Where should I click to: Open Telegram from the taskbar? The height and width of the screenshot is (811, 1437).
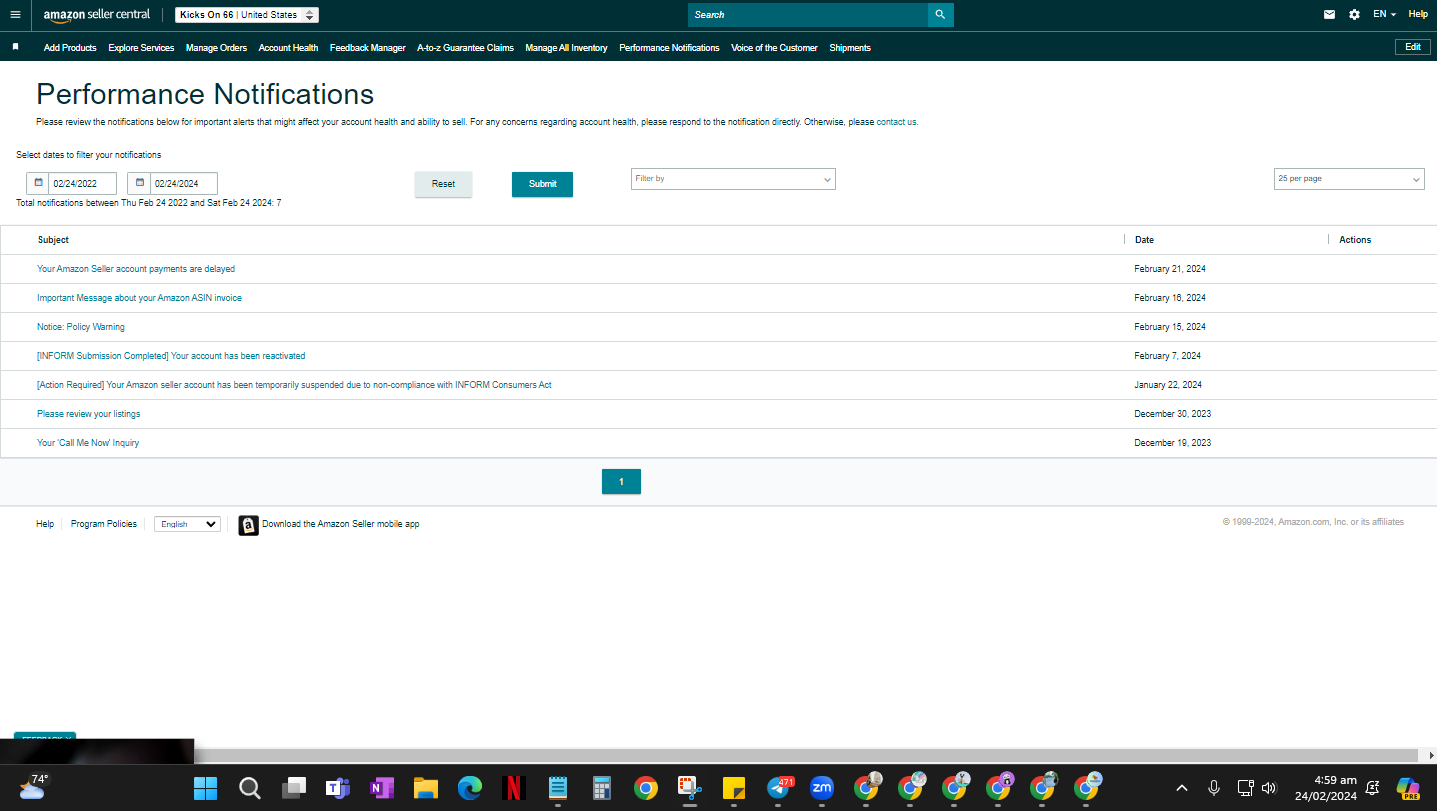tap(779, 788)
